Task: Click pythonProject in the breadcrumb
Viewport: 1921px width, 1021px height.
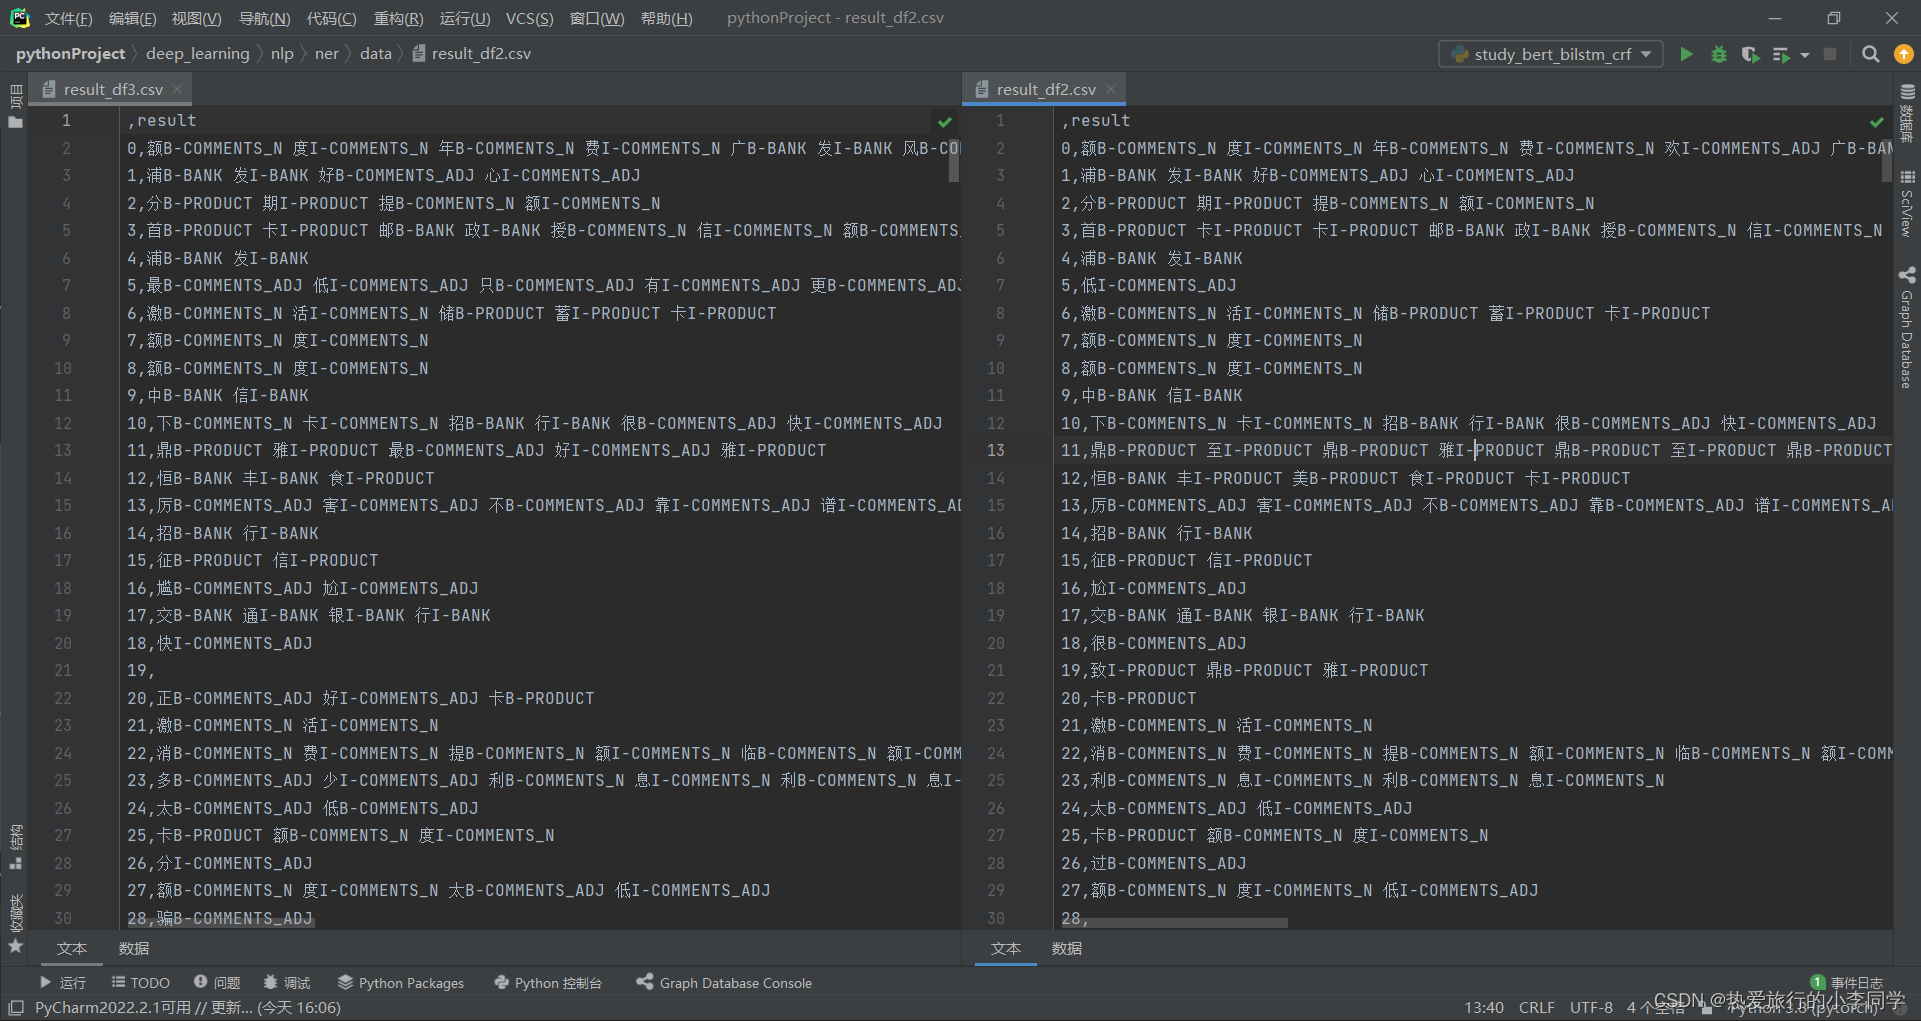Action: pyautogui.click(x=70, y=54)
